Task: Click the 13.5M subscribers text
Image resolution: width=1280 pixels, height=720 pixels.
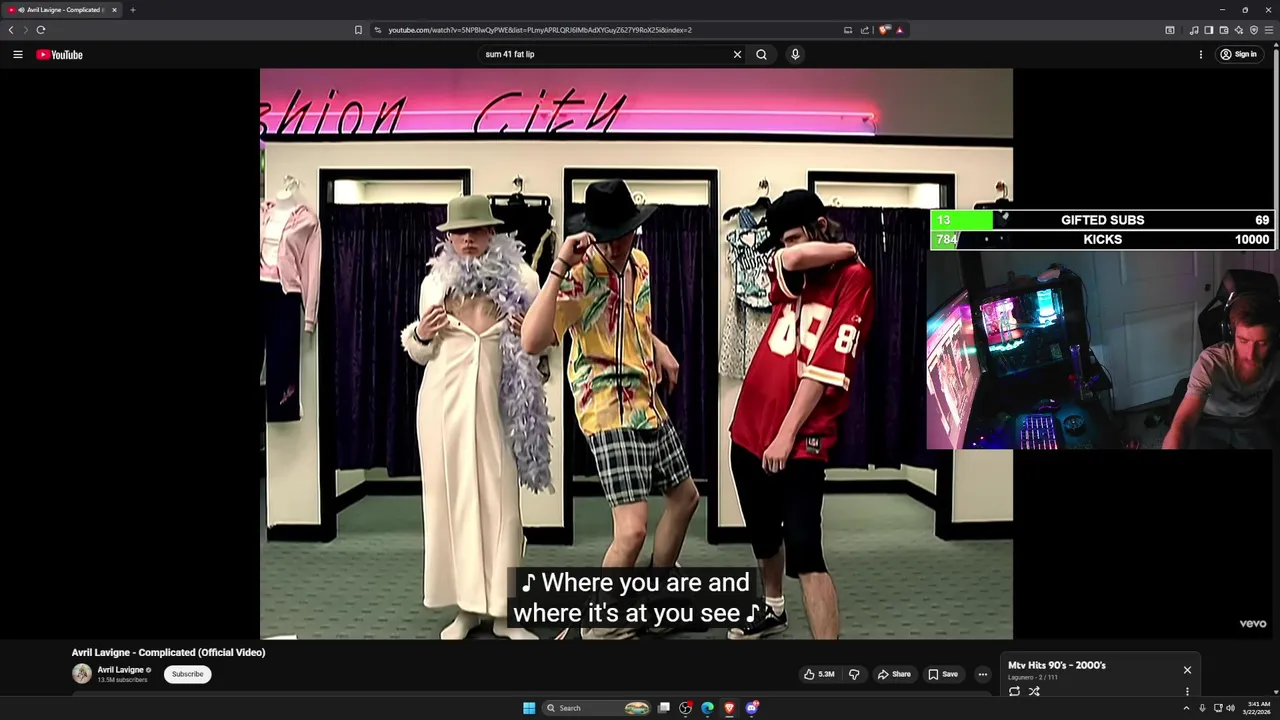Action: pos(122,680)
